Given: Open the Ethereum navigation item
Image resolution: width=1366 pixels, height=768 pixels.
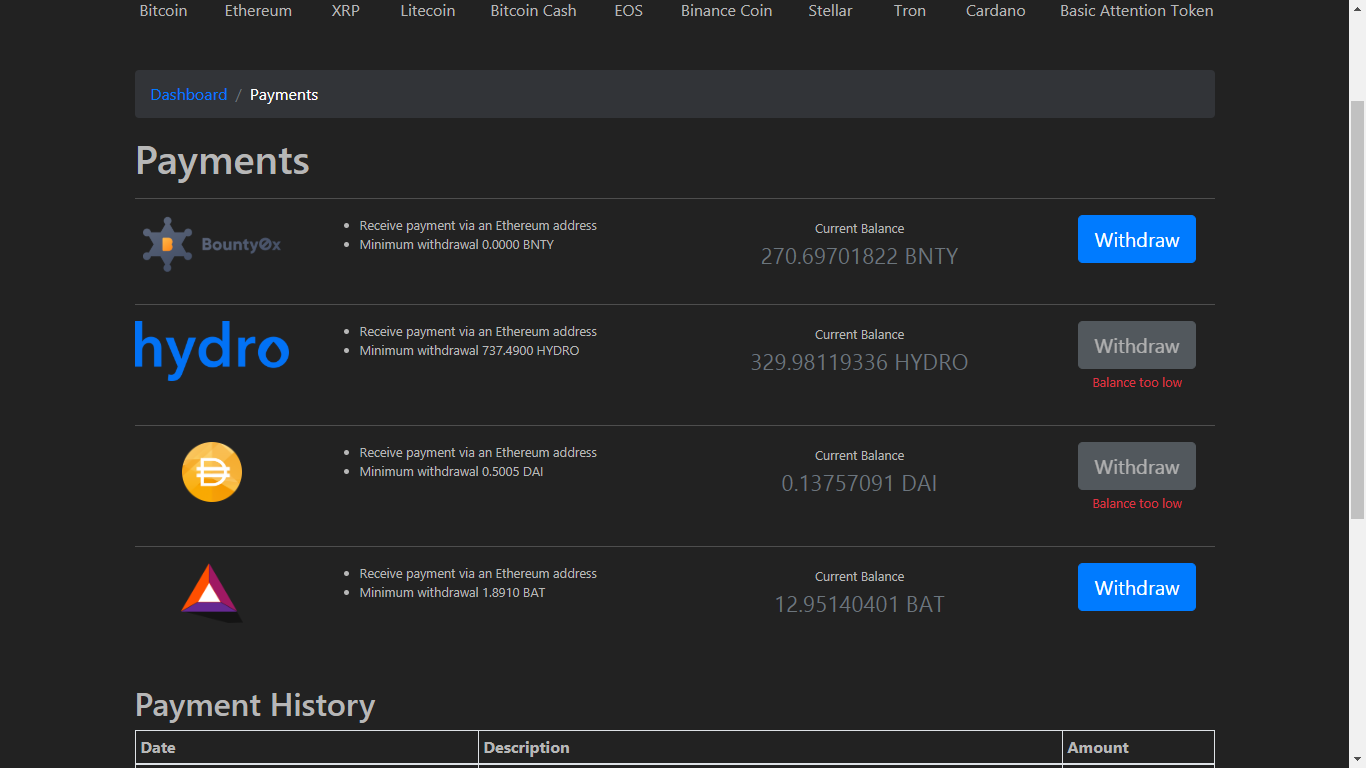Looking at the screenshot, I should (x=258, y=11).
